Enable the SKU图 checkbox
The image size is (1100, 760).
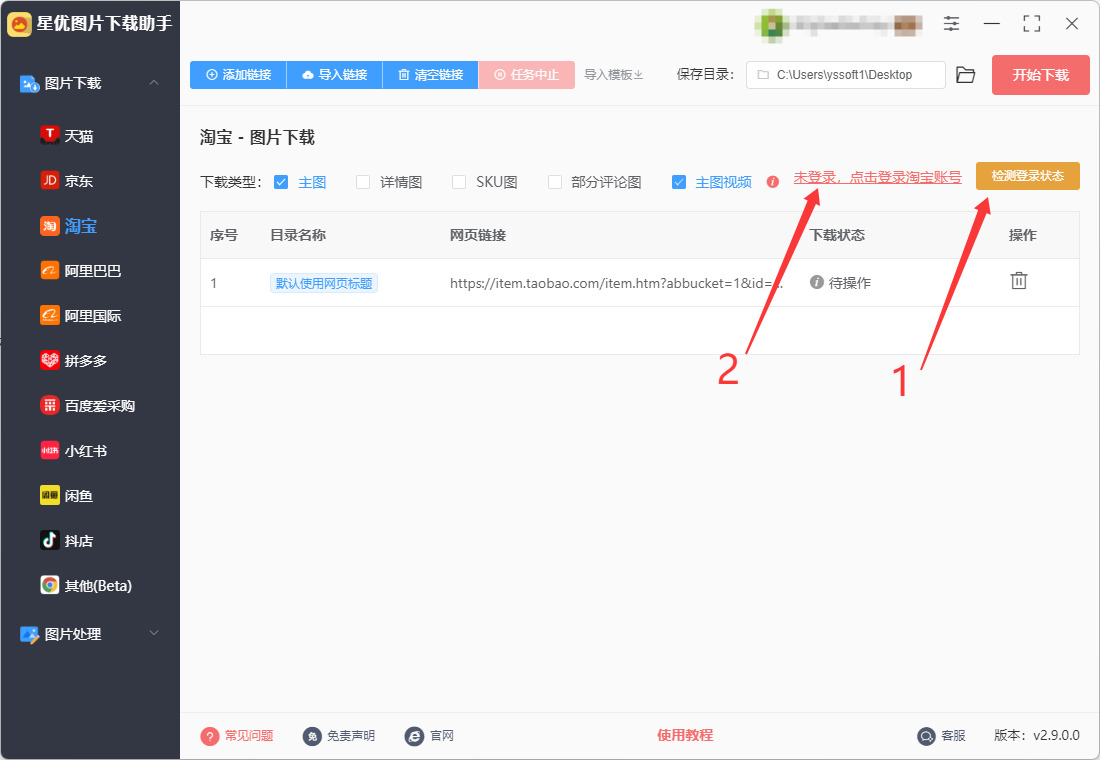pyautogui.click(x=459, y=182)
